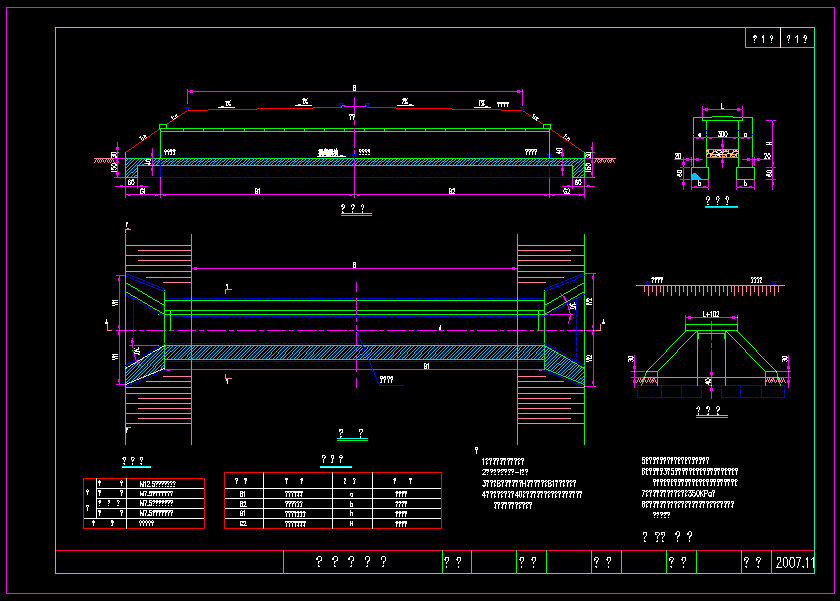The image size is (840, 601).
Task: Select the underlined elevation view title
Action: coord(354,210)
